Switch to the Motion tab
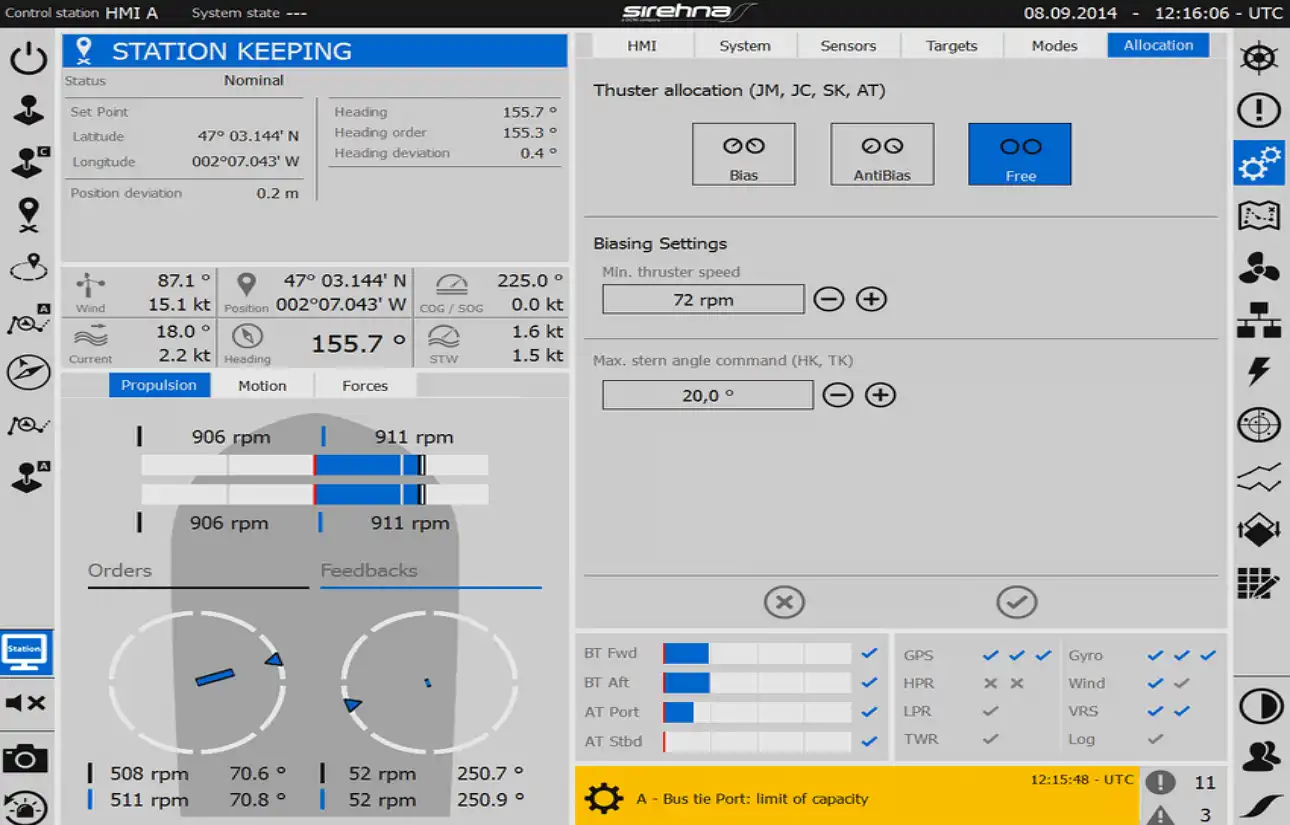Image resolution: width=1290 pixels, height=825 pixels. (262, 386)
